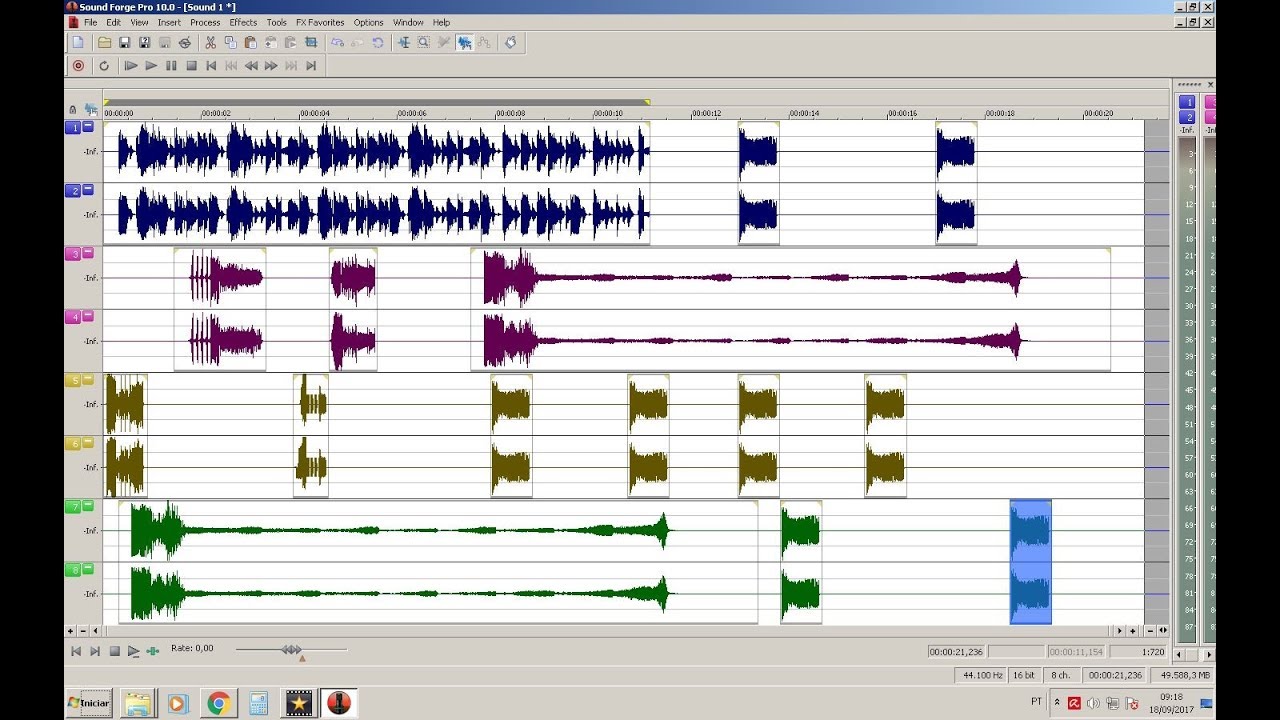Trim the selection with the Crop icon
The height and width of the screenshot is (720, 1280).
click(x=311, y=42)
